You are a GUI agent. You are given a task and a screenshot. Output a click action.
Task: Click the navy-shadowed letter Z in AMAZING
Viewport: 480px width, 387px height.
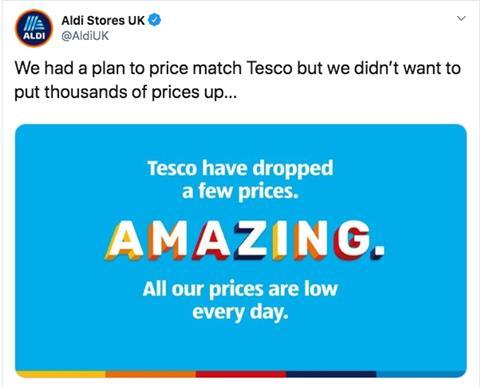pyautogui.click(x=250, y=241)
